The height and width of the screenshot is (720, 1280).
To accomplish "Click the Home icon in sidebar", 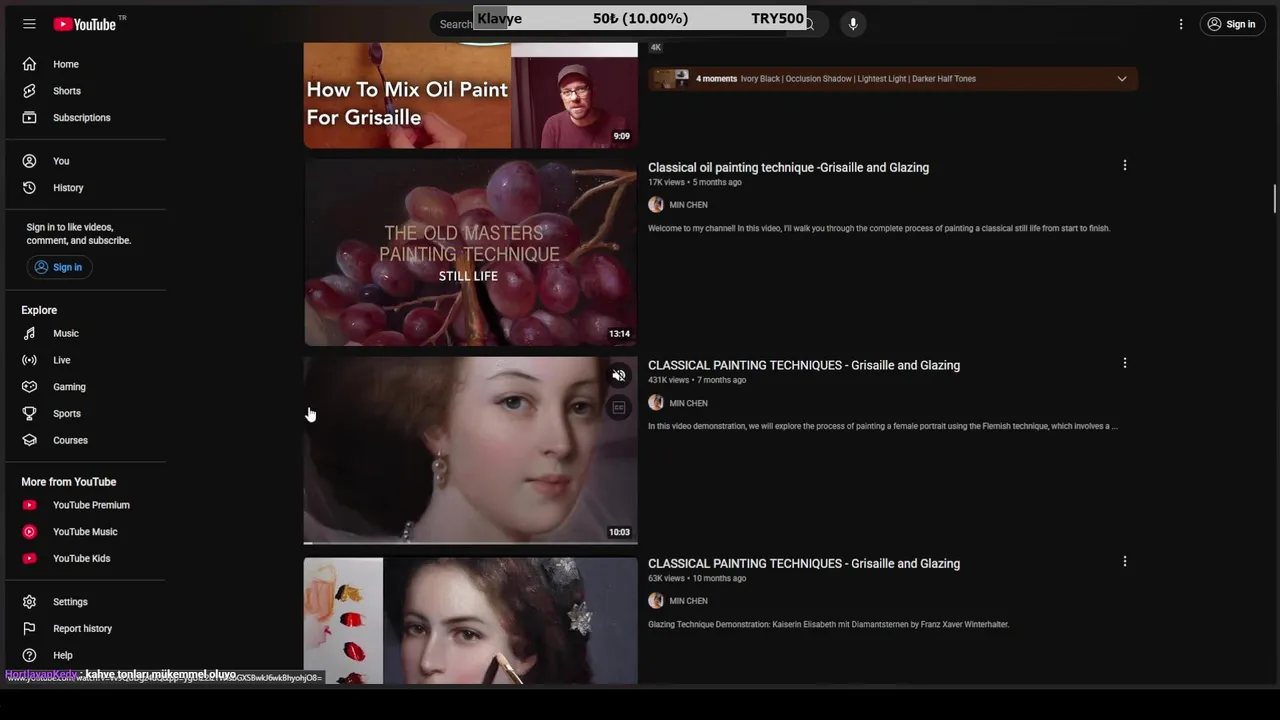I will (30, 64).
